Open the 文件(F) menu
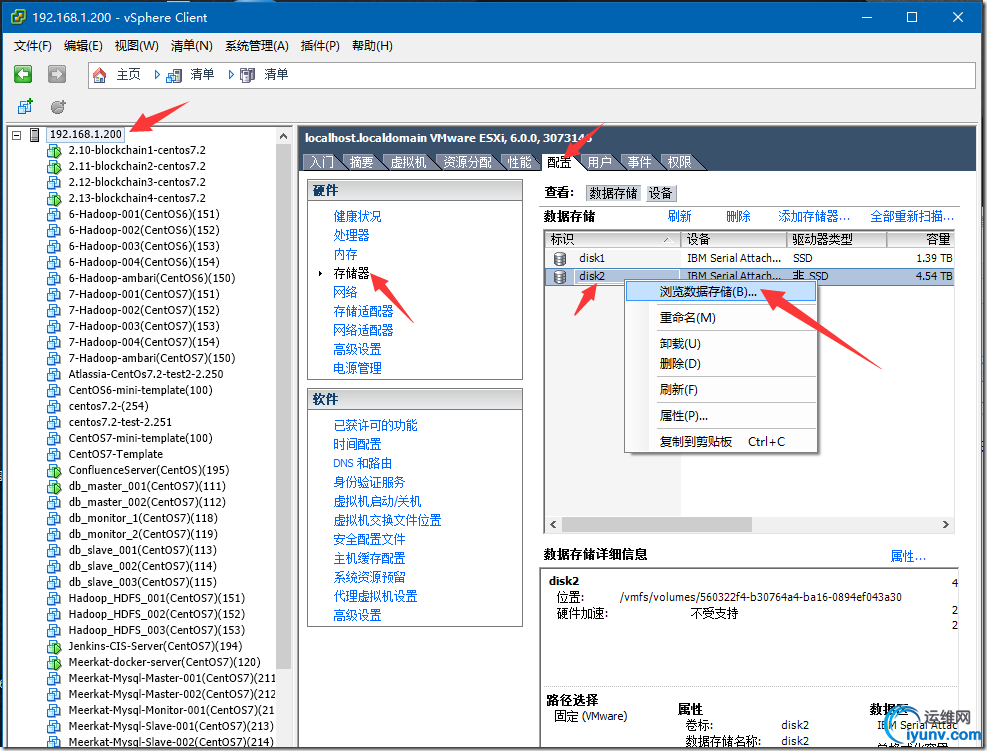The height and width of the screenshot is (751, 987). pos(33,46)
